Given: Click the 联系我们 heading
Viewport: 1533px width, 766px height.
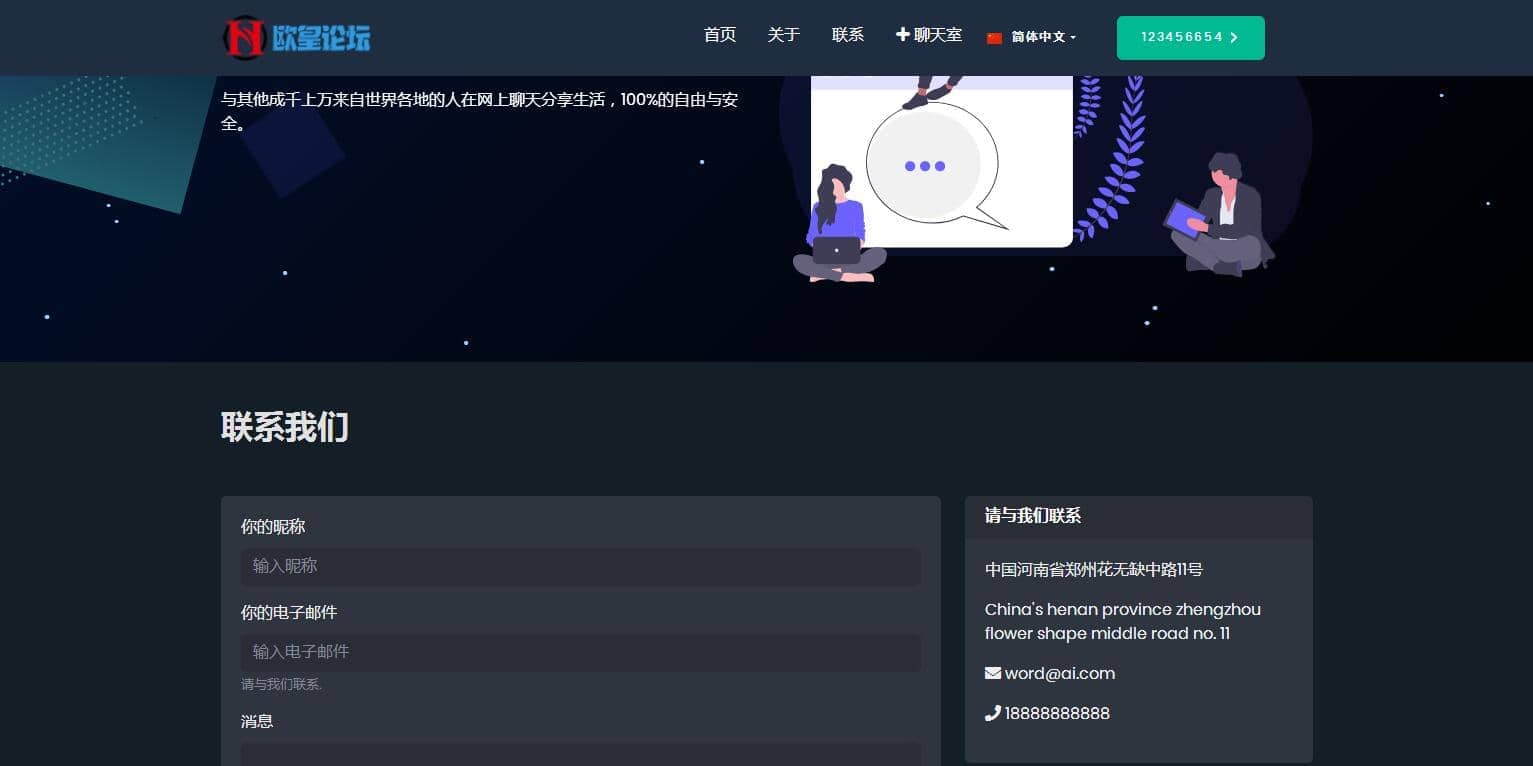Looking at the screenshot, I should (285, 427).
